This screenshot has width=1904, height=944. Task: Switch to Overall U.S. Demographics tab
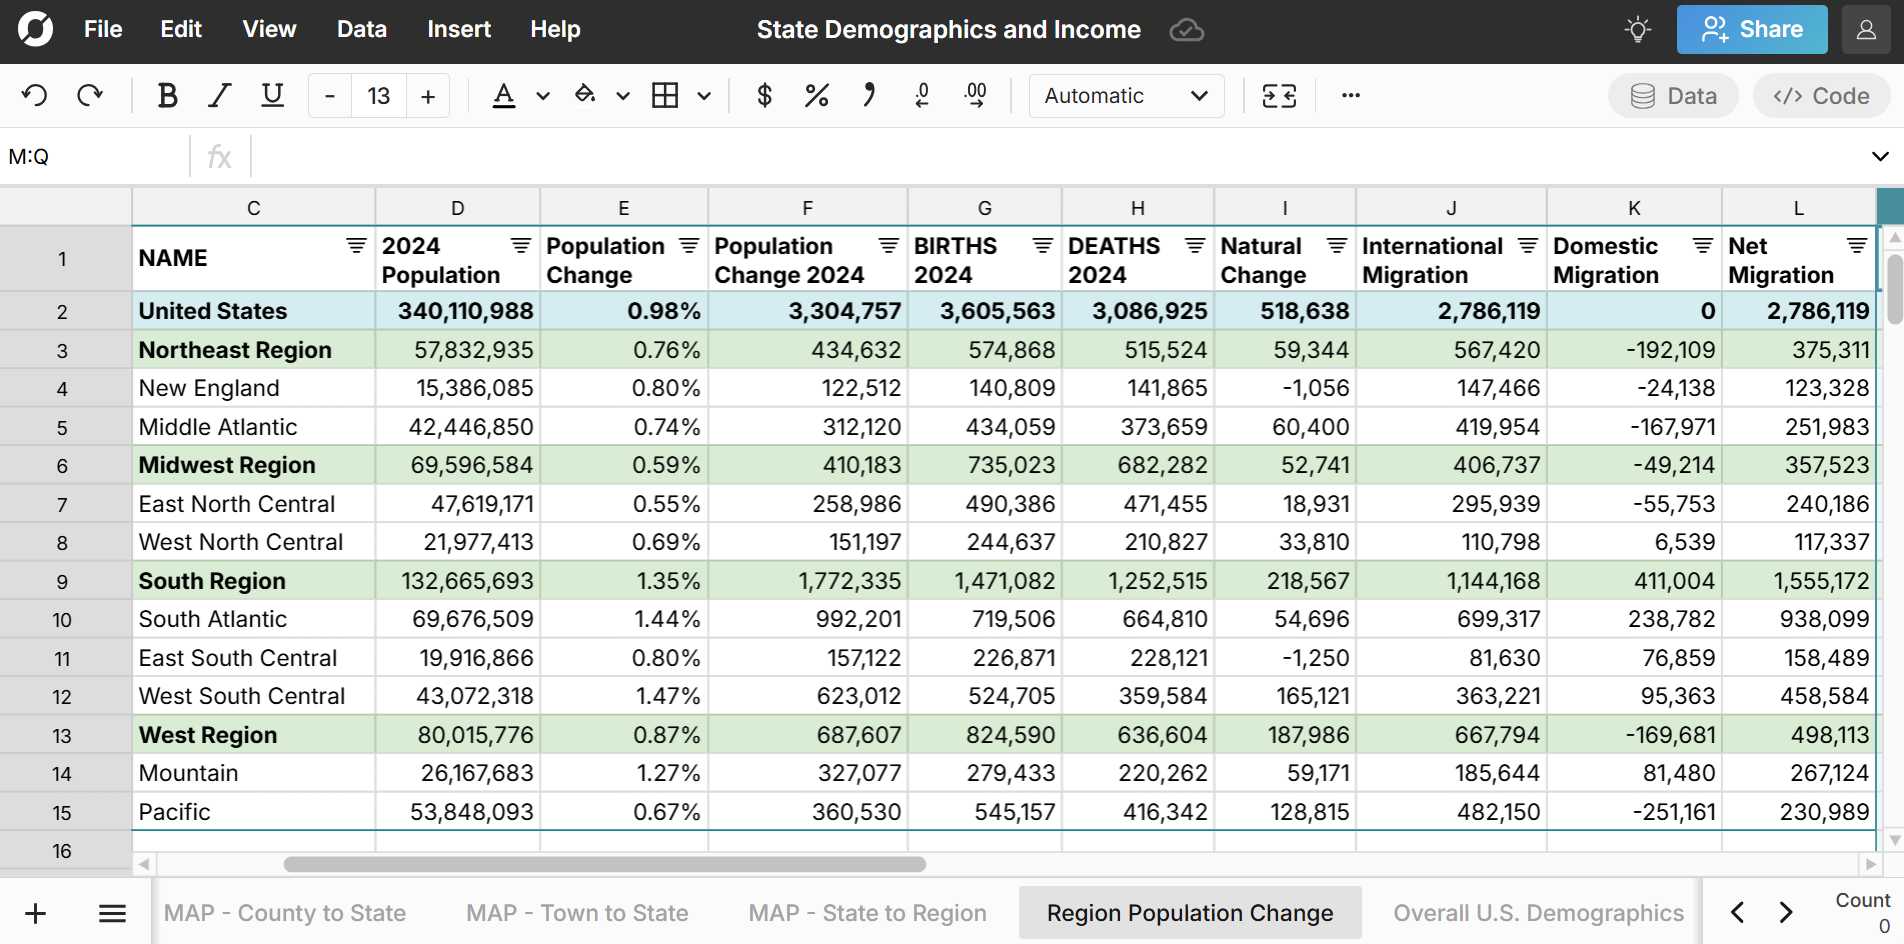coord(1538,913)
